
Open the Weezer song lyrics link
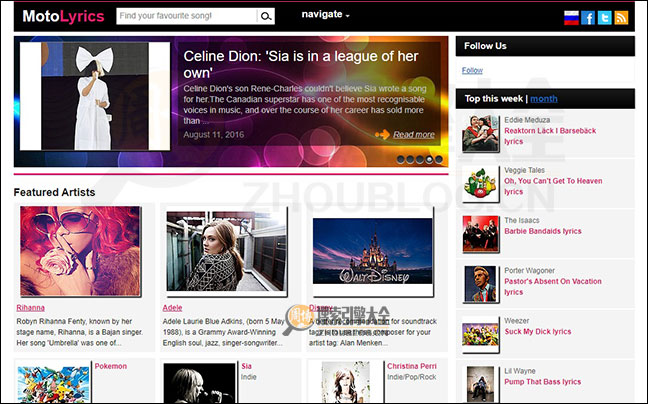538,332
